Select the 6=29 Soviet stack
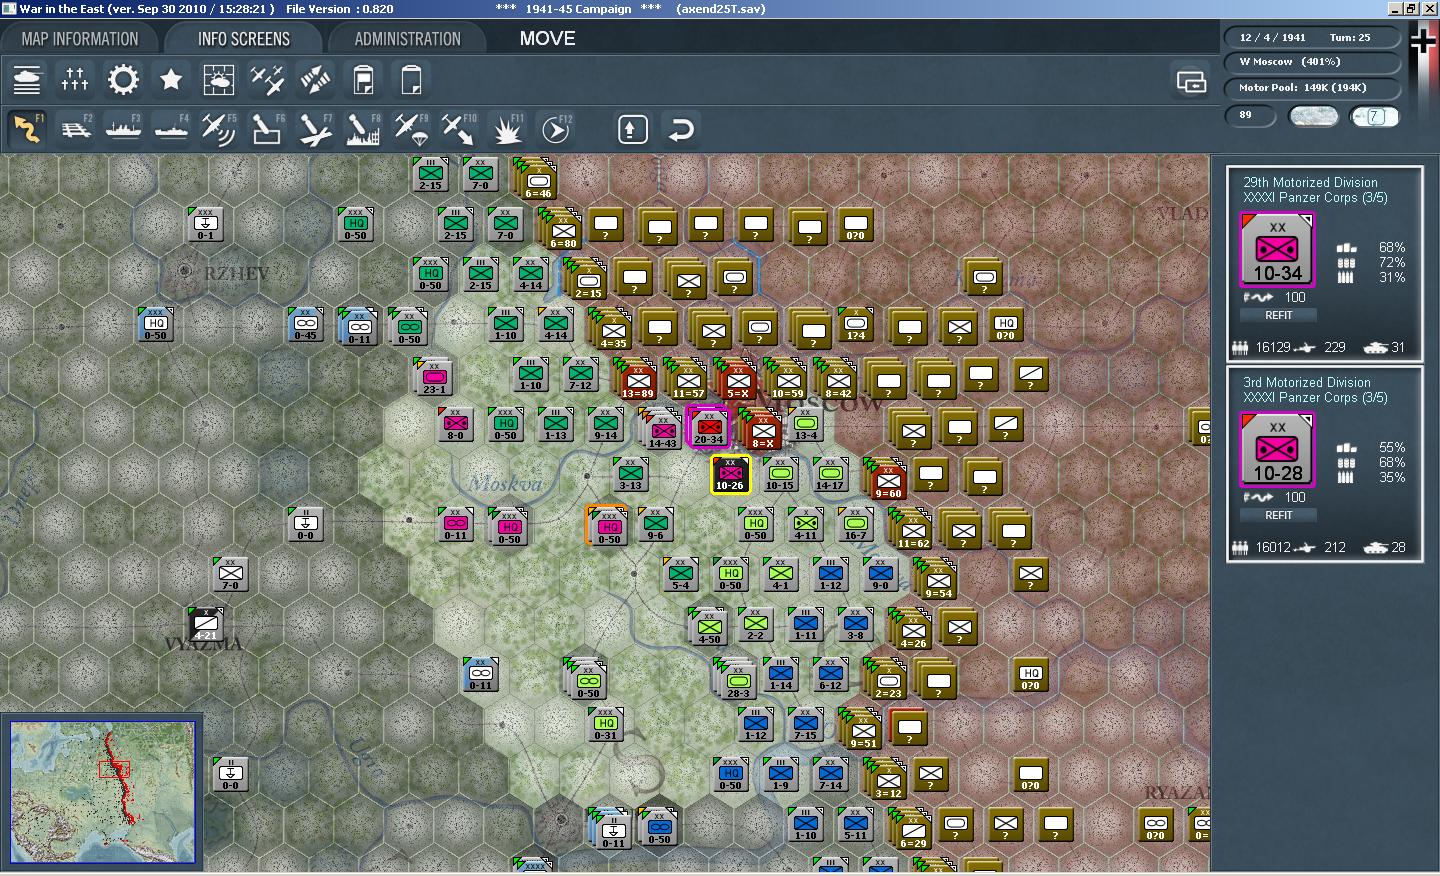The image size is (1440, 876). [912, 829]
